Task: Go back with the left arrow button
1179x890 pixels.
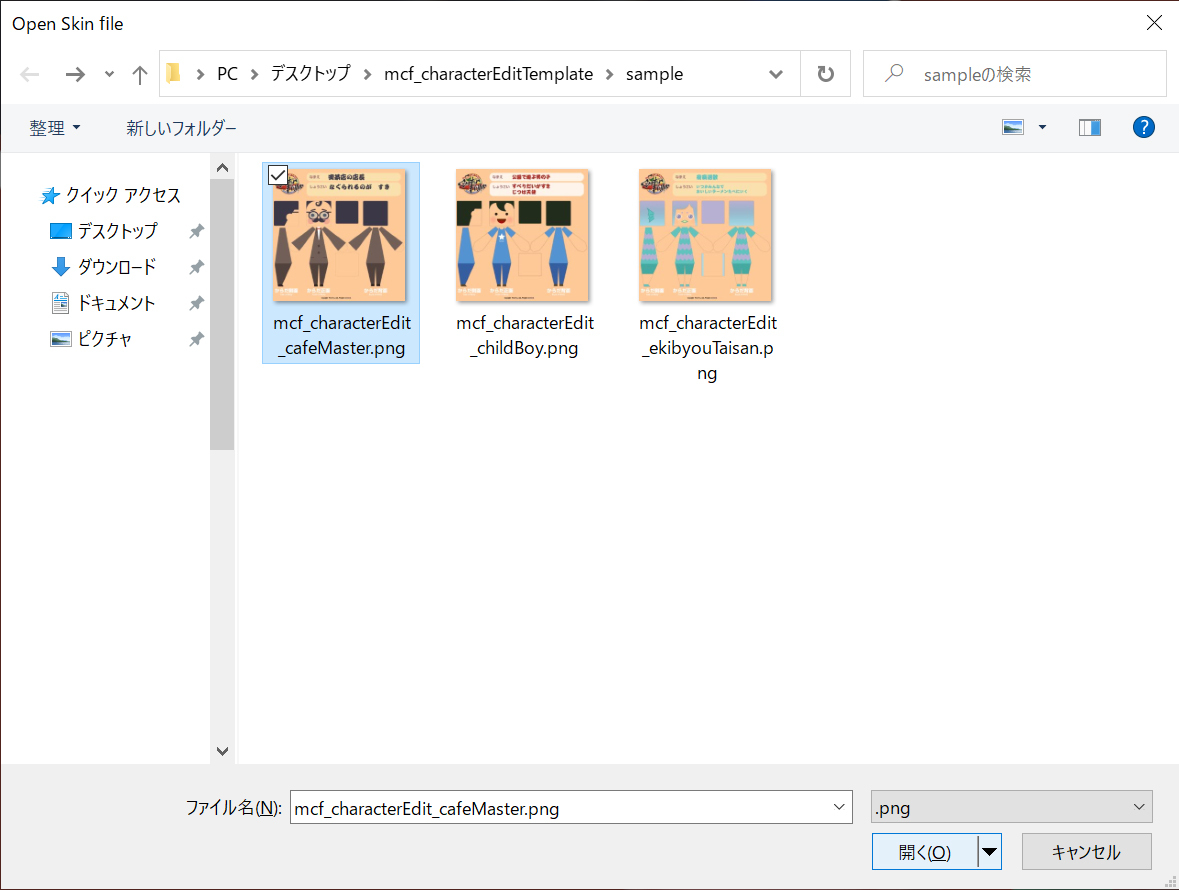Action: pyautogui.click(x=29, y=74)
